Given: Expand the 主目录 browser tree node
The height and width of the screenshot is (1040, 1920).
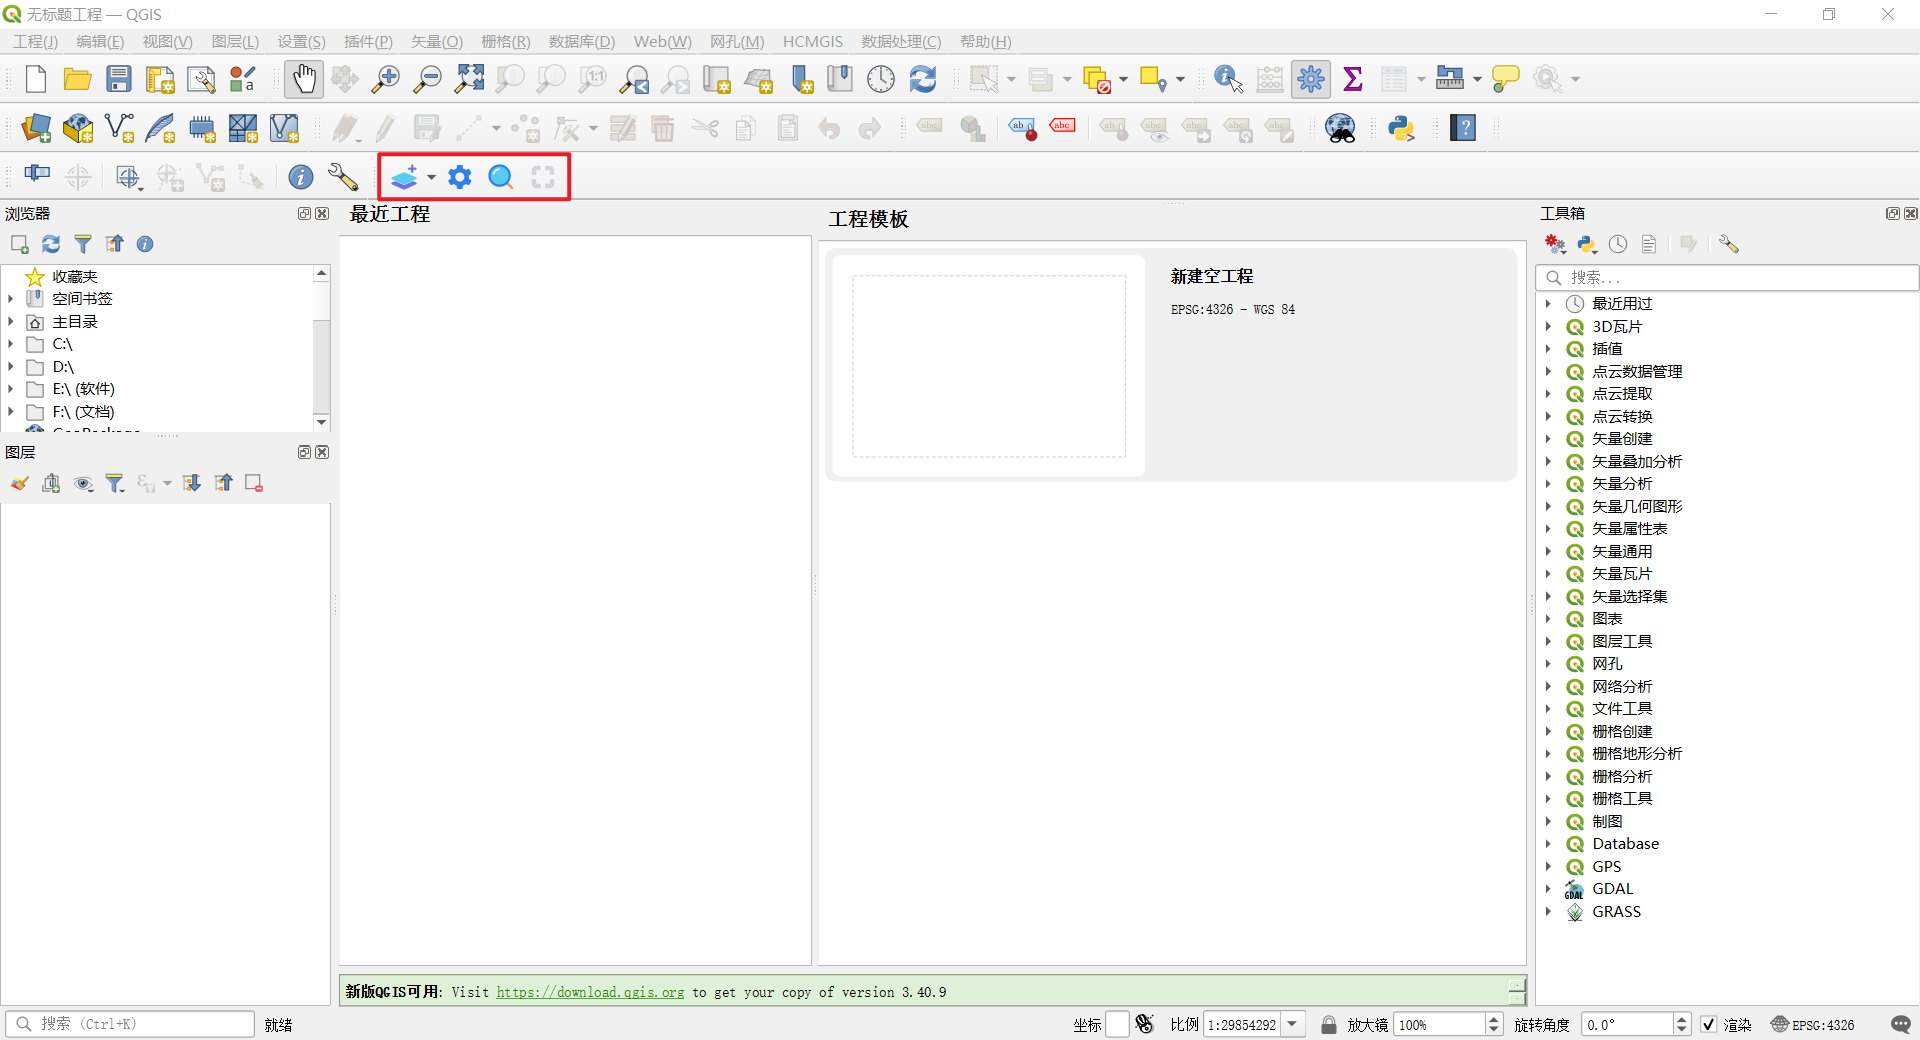Looking at the screenshot, I should point(11,322).
